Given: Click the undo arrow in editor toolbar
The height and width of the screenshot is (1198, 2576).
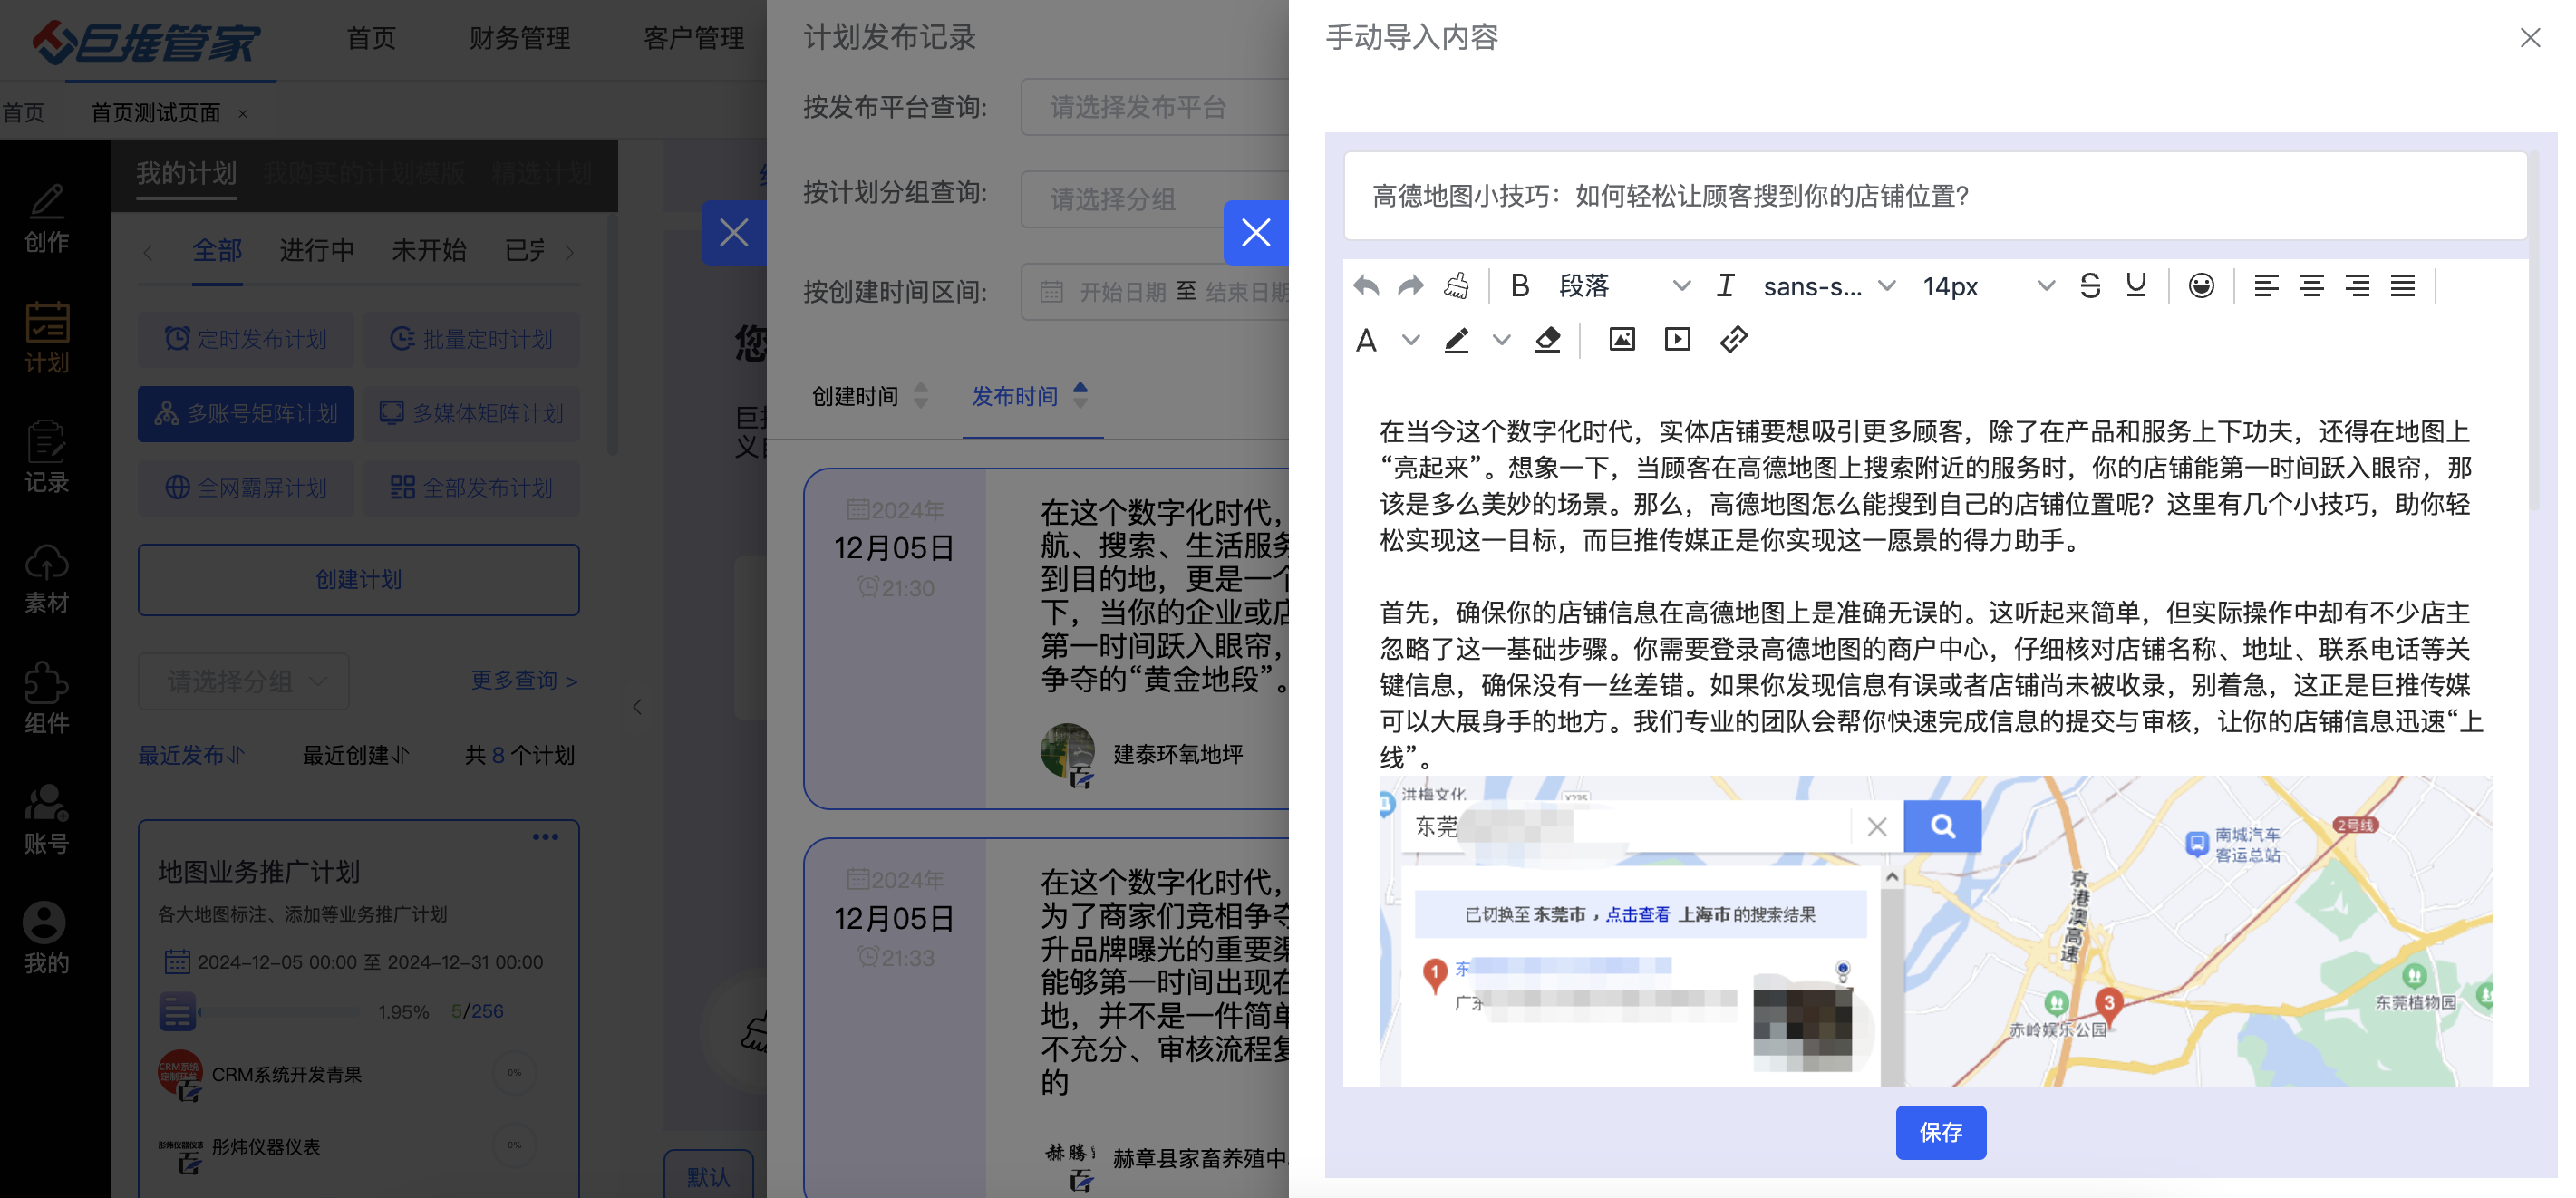Looking at the screenshot, I should click(1365, 287).
